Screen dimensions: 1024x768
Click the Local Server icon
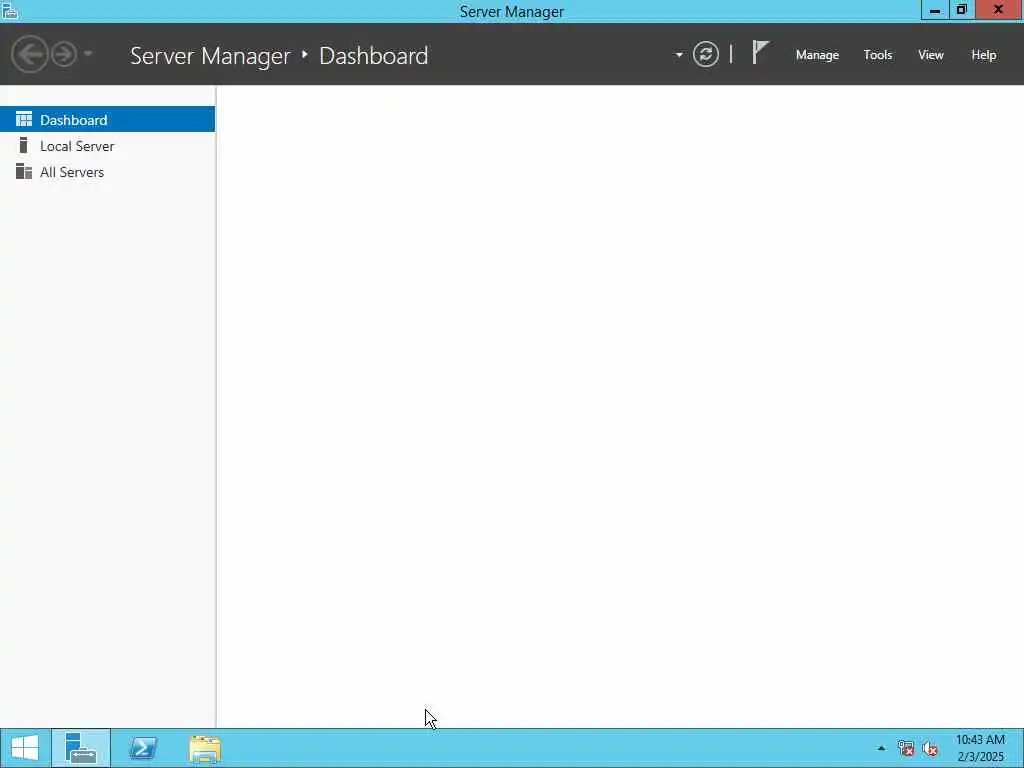(24, 145)
